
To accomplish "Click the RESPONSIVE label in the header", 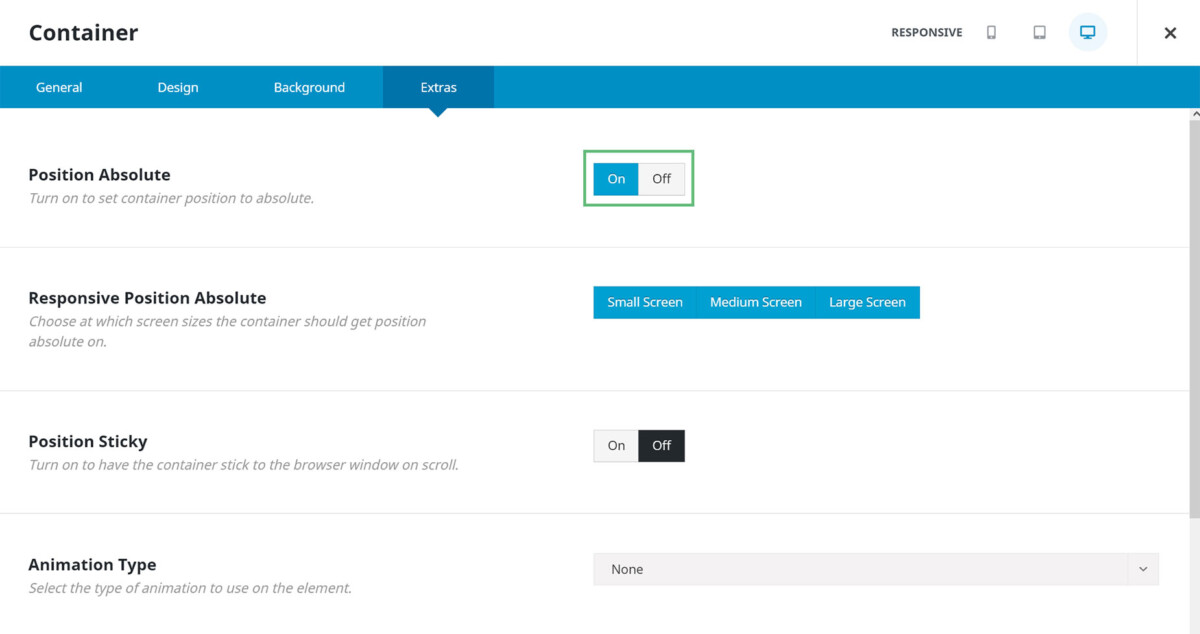I will click(x=926, y=32).
